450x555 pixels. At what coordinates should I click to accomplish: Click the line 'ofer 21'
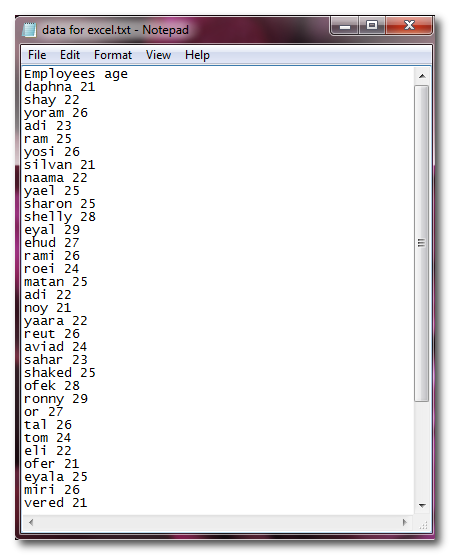(52, 464)
